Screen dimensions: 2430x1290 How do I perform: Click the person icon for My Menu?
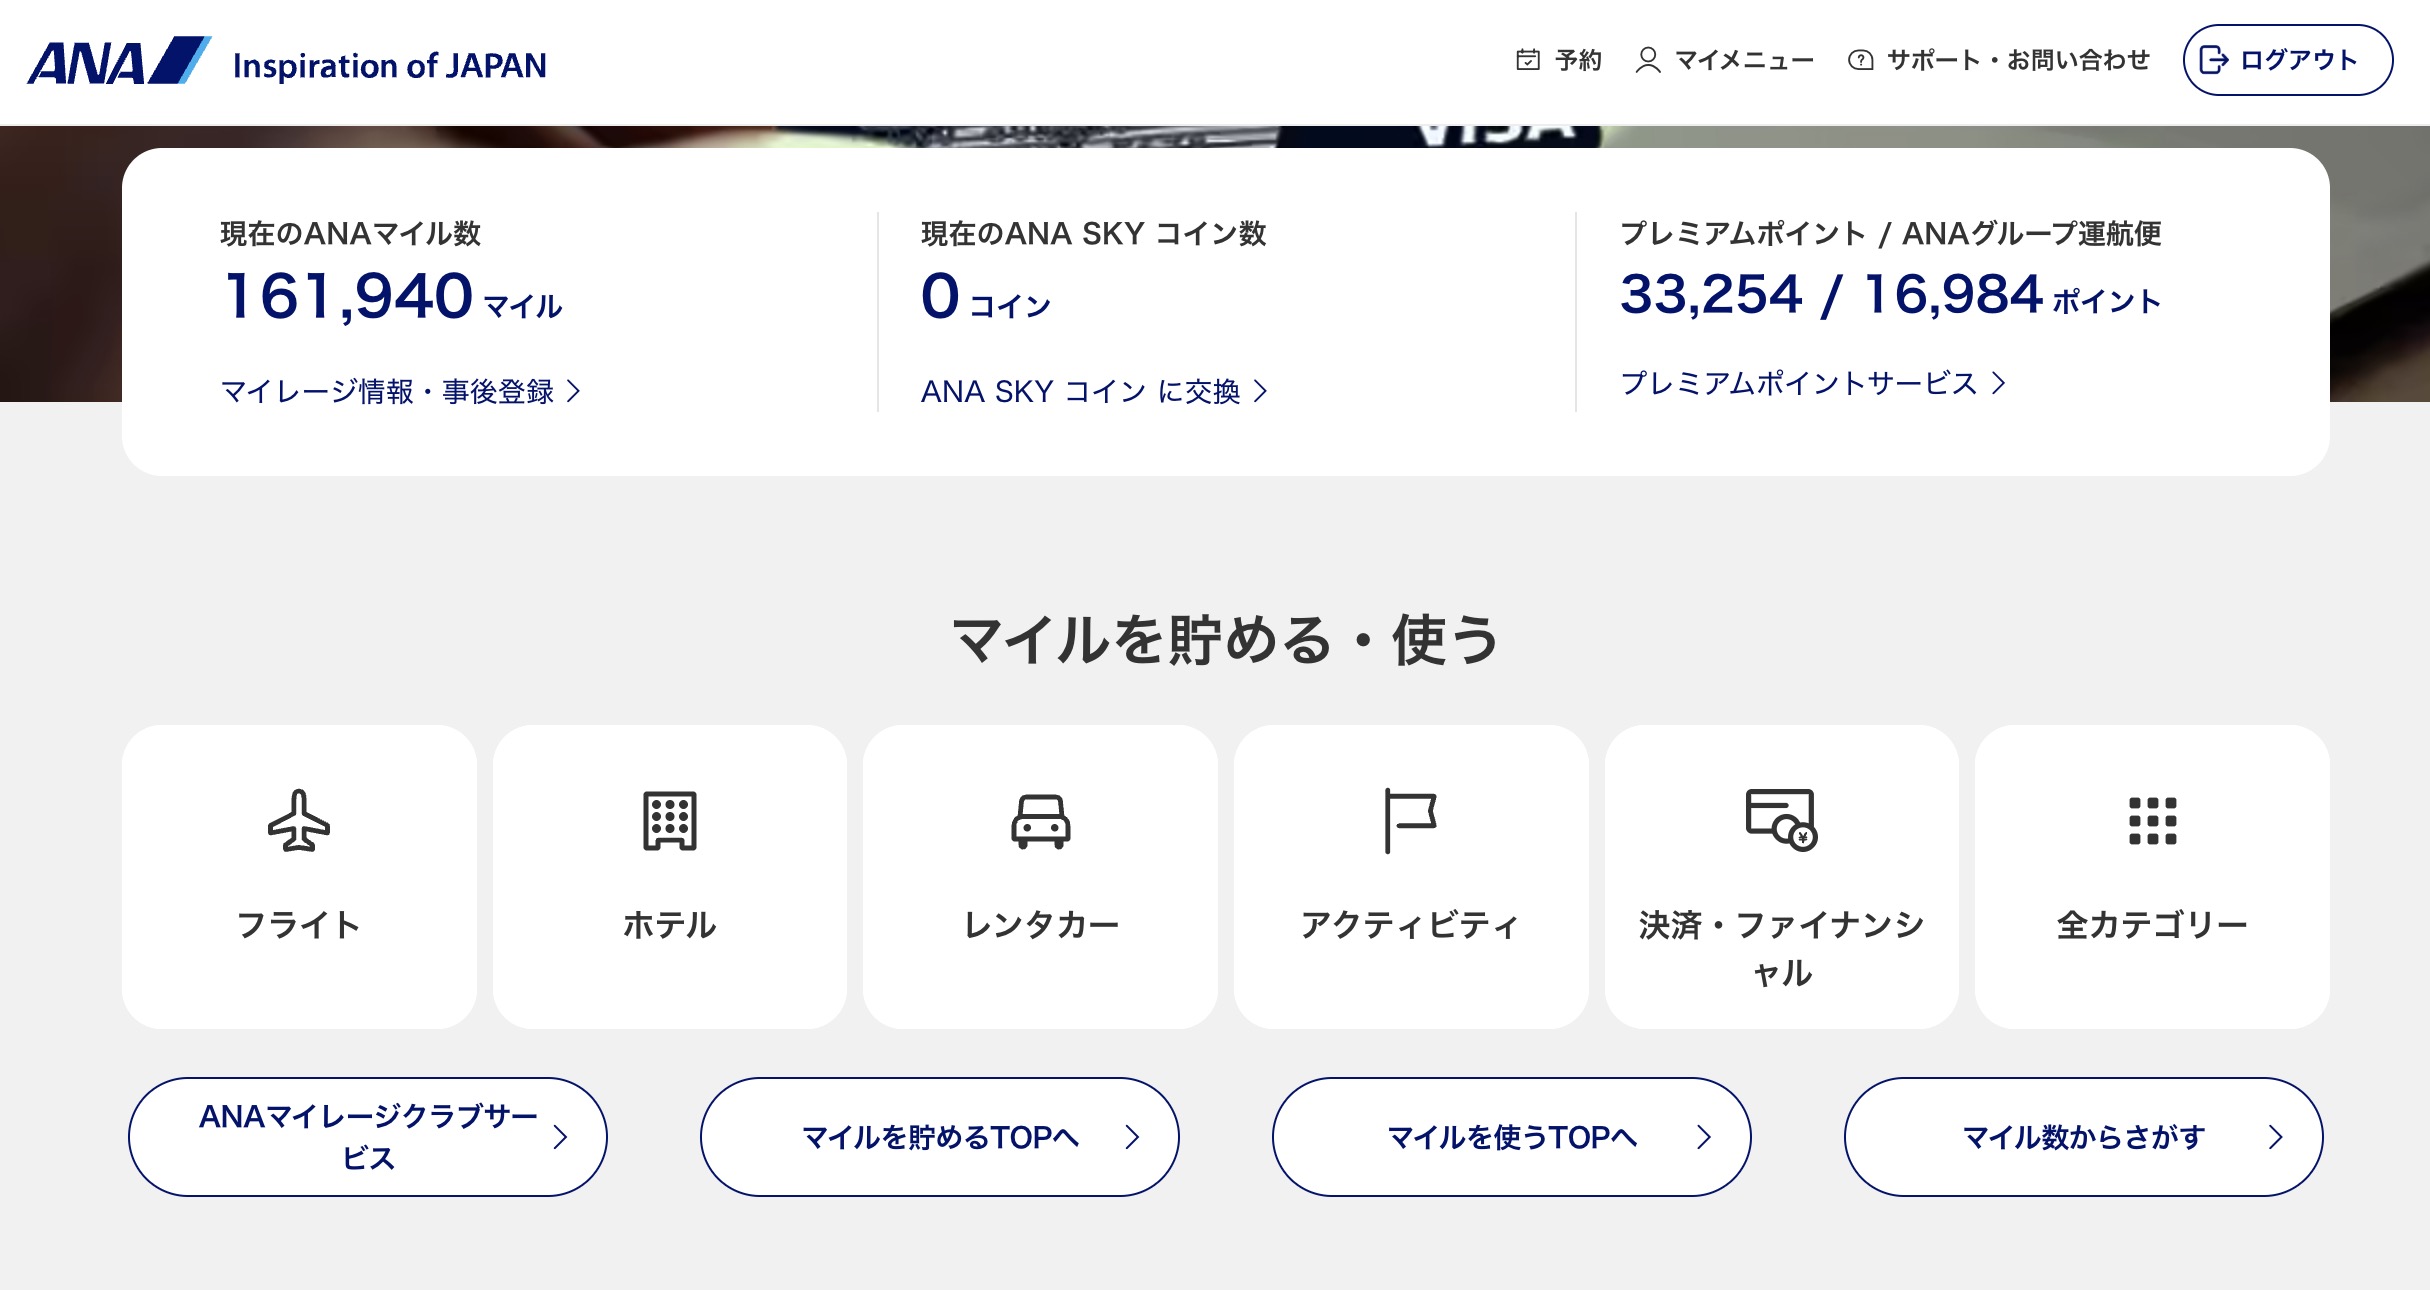click(1647, 60)
